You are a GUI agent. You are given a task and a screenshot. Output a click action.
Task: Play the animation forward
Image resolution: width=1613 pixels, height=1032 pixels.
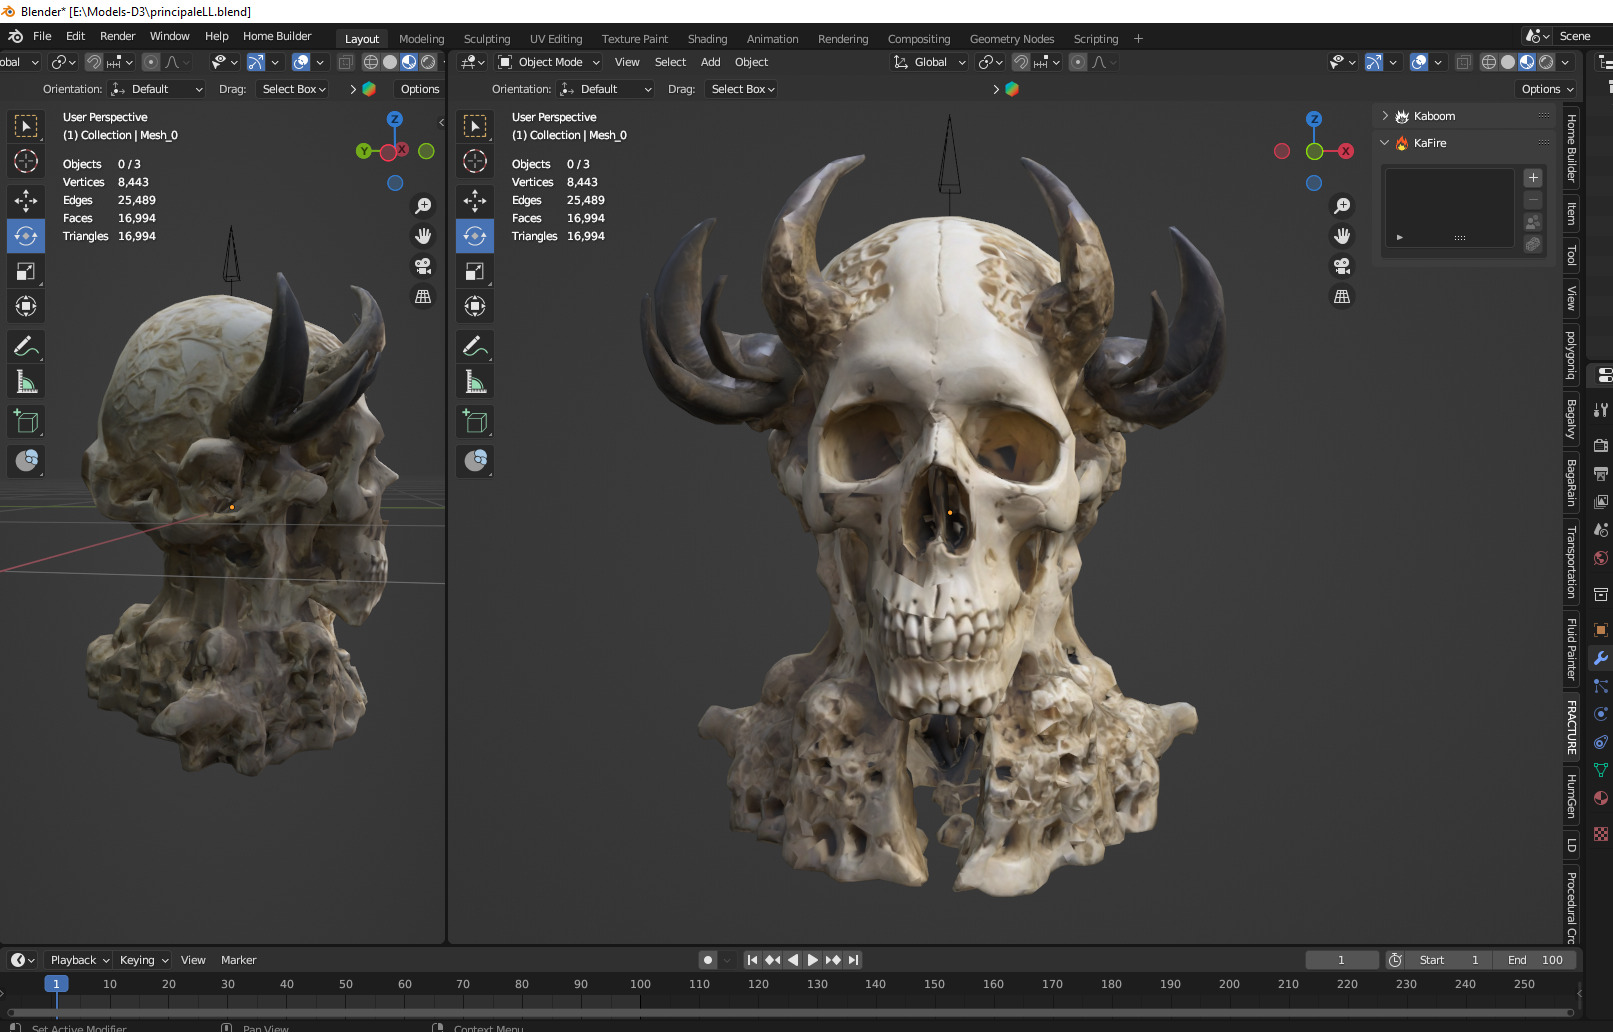812,960
